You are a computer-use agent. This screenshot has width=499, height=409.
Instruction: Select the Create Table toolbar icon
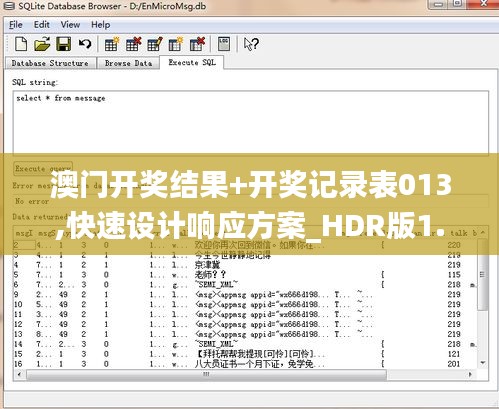pos(111,44)
